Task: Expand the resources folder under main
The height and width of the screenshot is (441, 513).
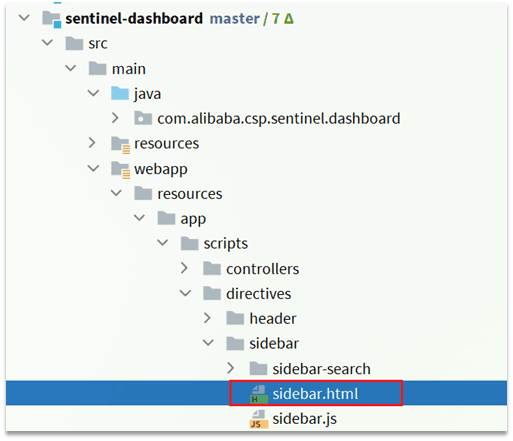Action: tap(92, 143)
